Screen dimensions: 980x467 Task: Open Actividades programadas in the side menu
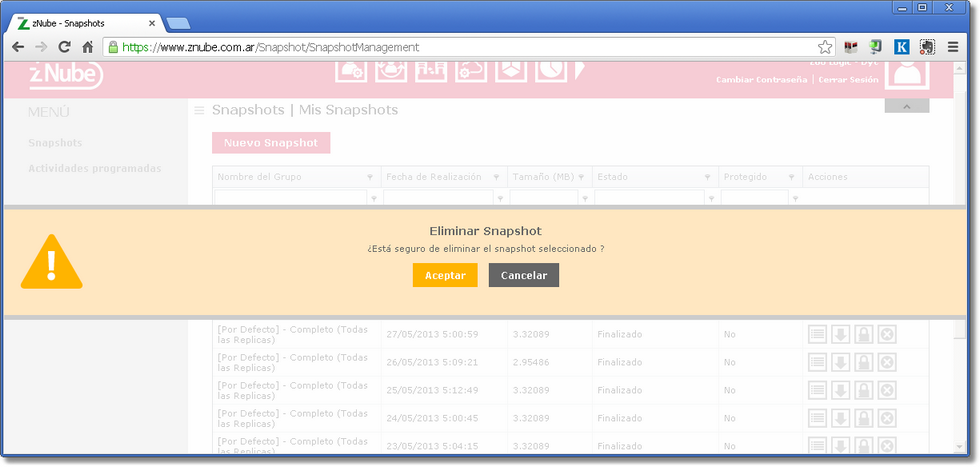95,168
